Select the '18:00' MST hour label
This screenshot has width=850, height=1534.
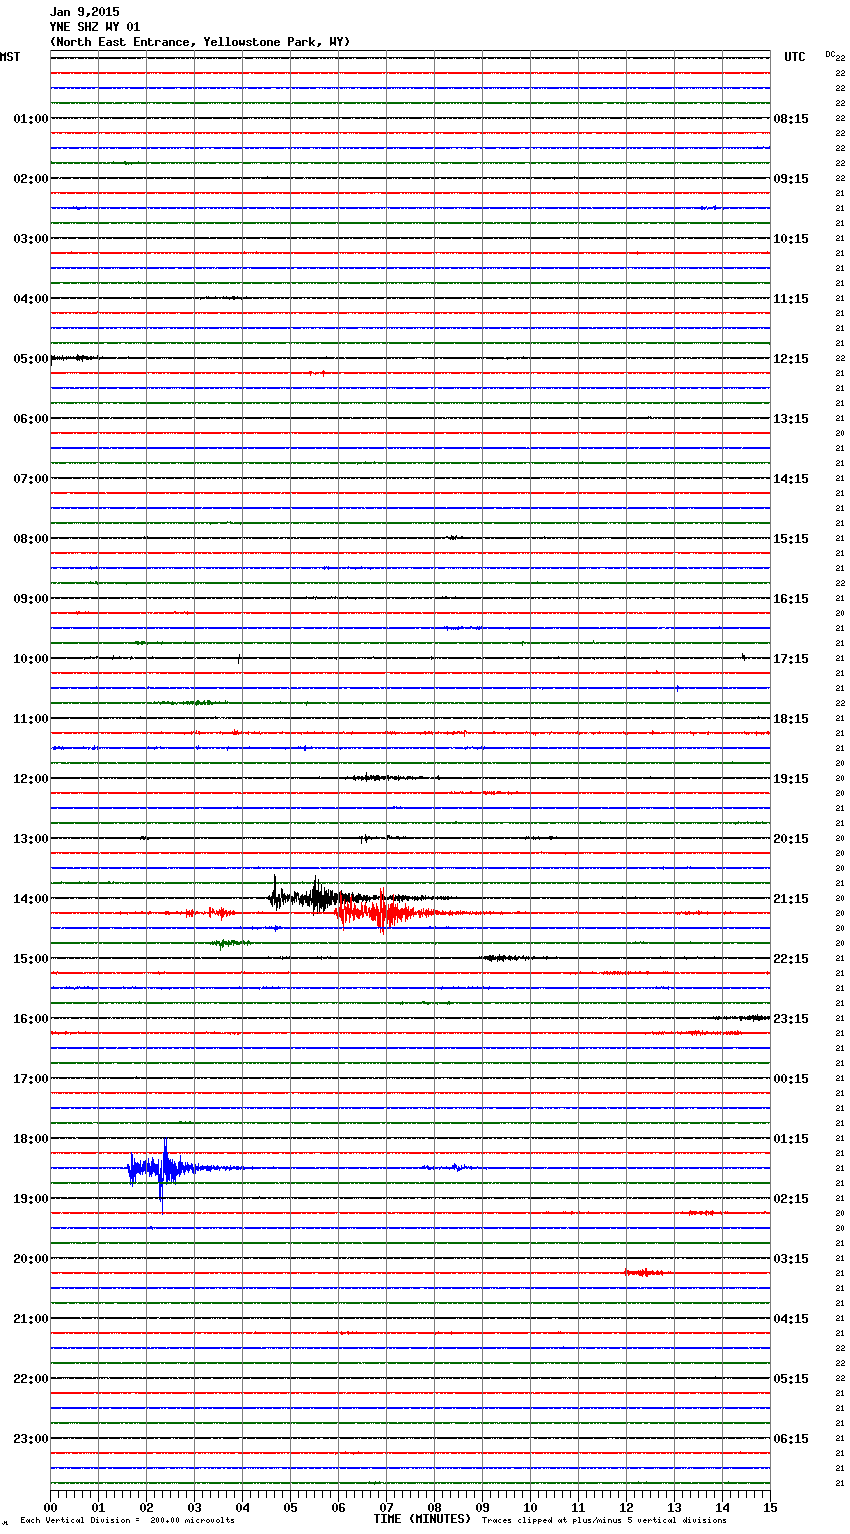pos(31,1139)
